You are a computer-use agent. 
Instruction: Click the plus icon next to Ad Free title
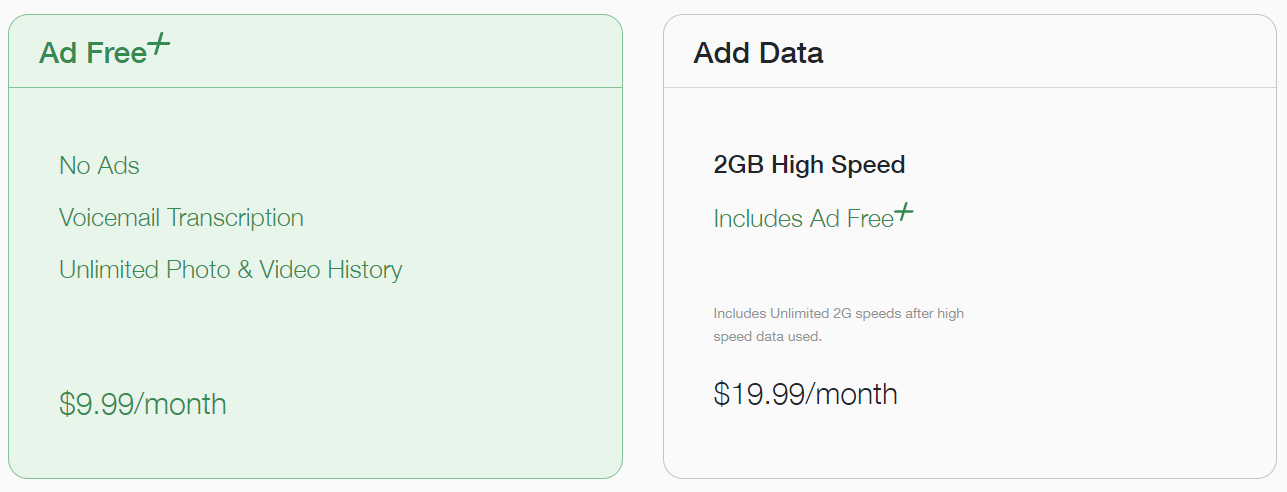(159, 43)
